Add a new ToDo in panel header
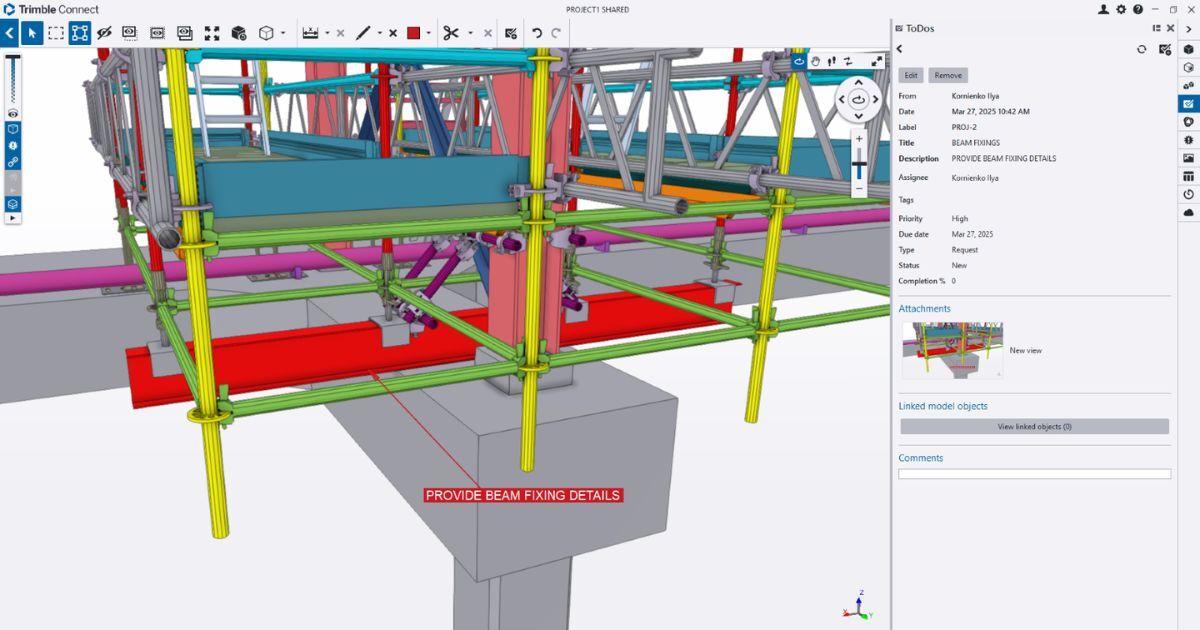Screen dimensions: 1200x630 tap(1164, 49)
